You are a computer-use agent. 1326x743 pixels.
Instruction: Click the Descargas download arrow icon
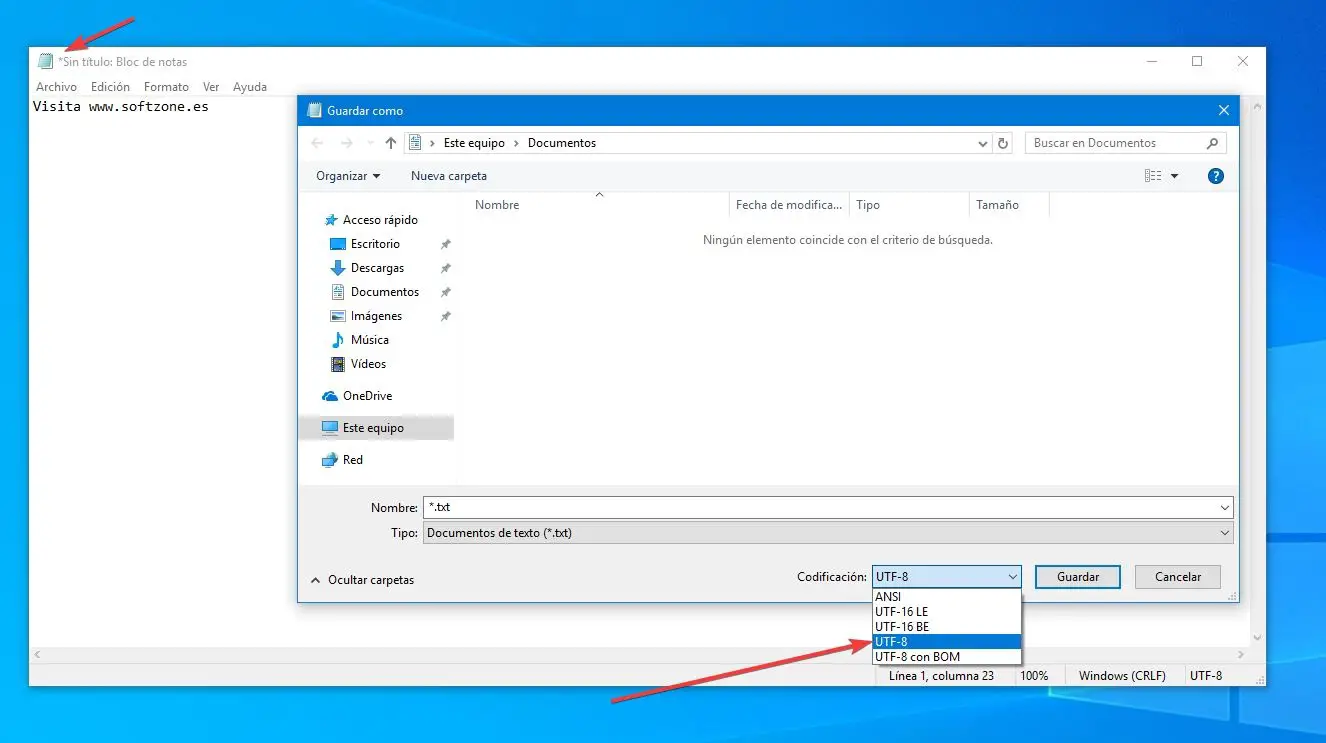pyautogui.click(x=338, y=268)
